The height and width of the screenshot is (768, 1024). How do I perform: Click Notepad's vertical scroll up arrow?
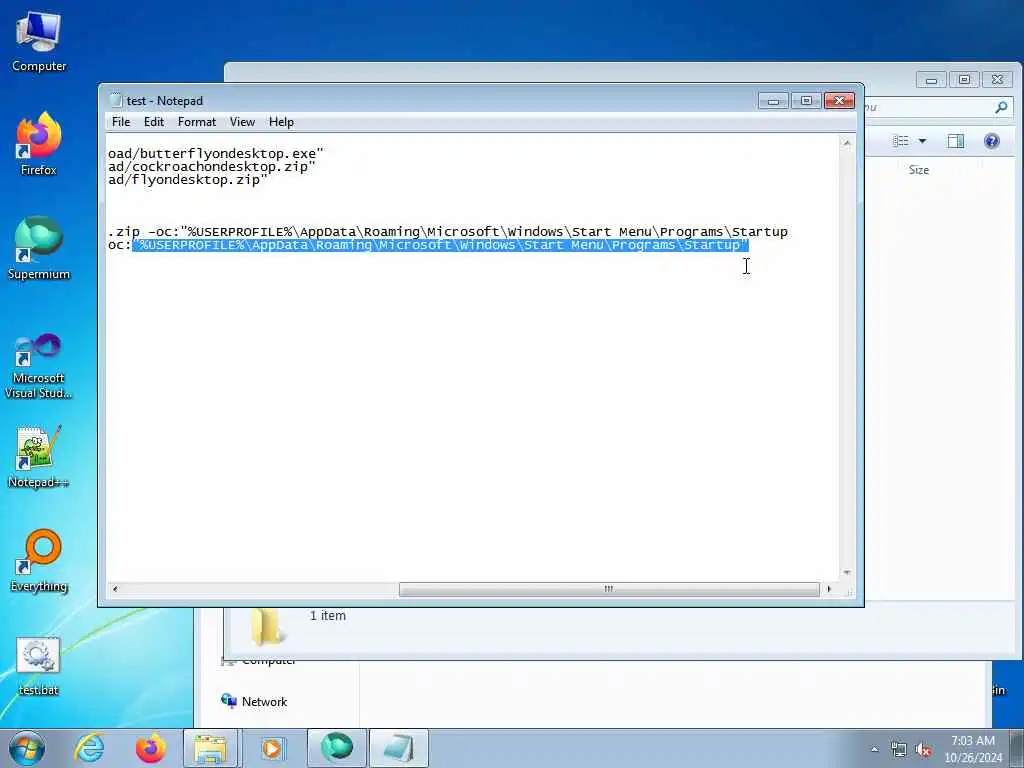click(846, 143)
